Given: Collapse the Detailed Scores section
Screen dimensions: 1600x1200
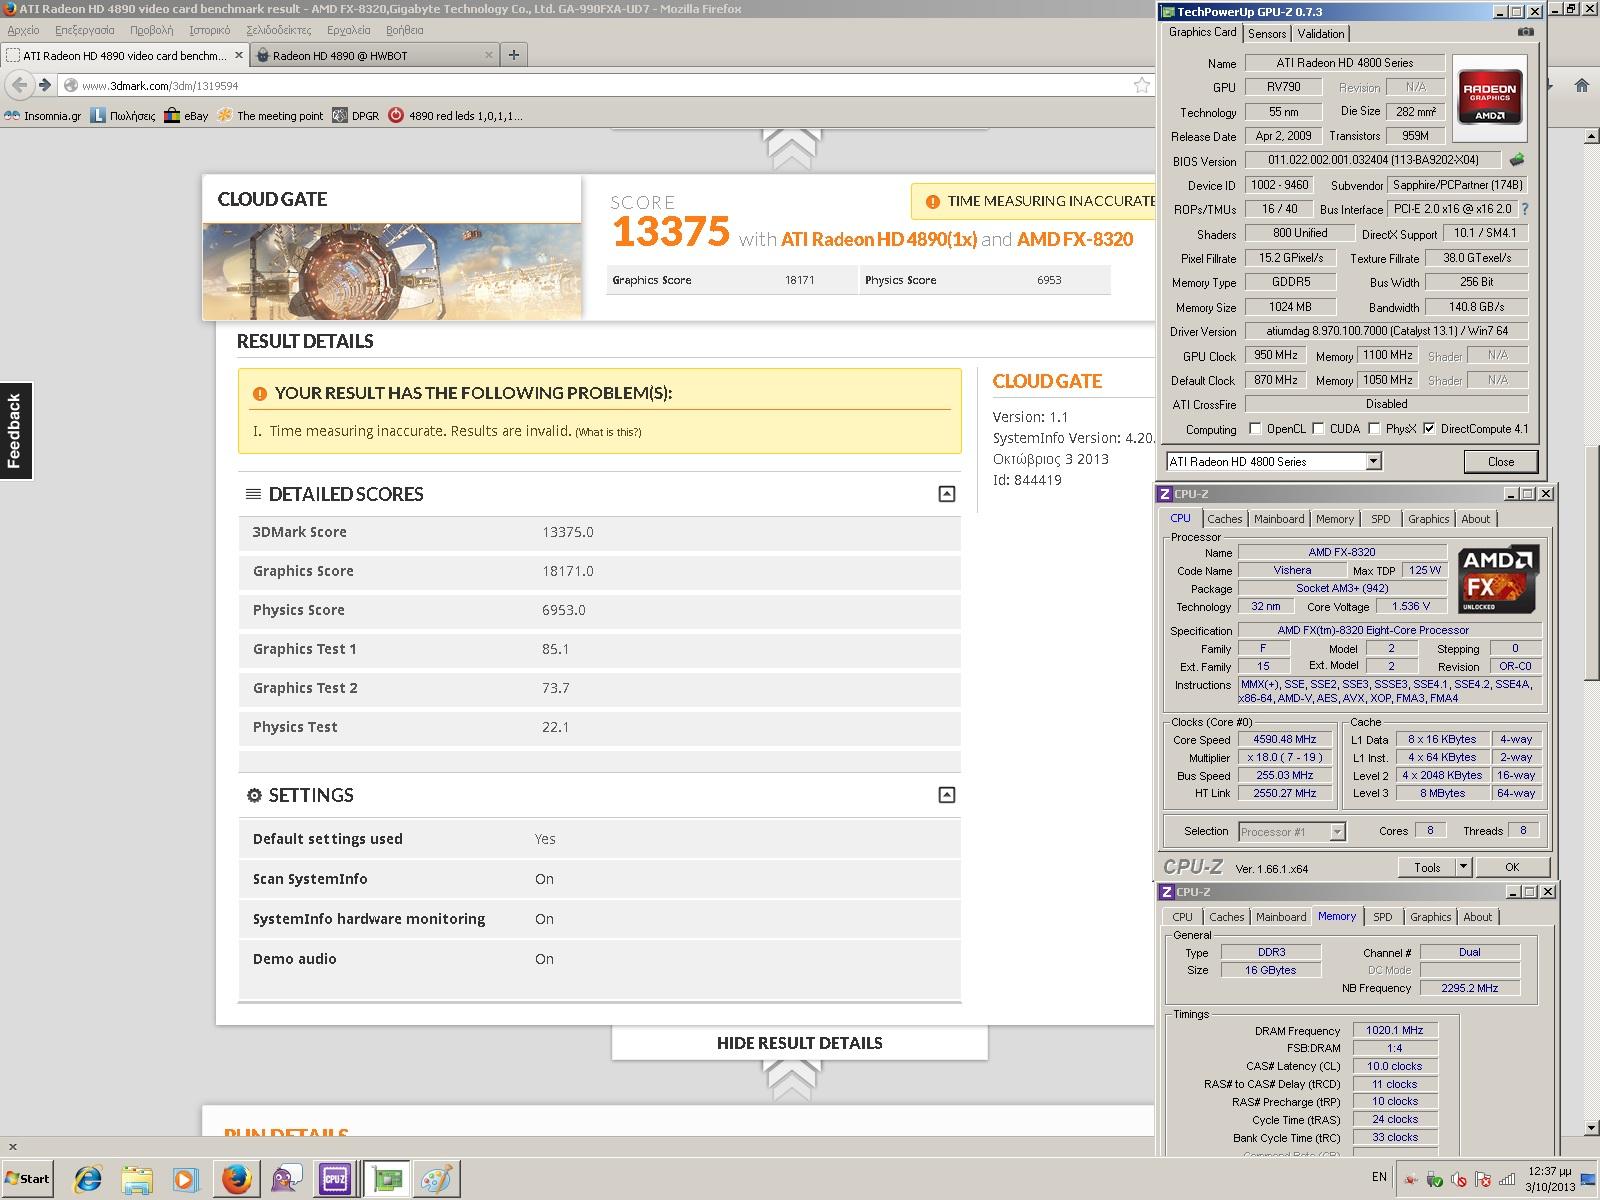Looking at the screenshot, I should (947, 494).
